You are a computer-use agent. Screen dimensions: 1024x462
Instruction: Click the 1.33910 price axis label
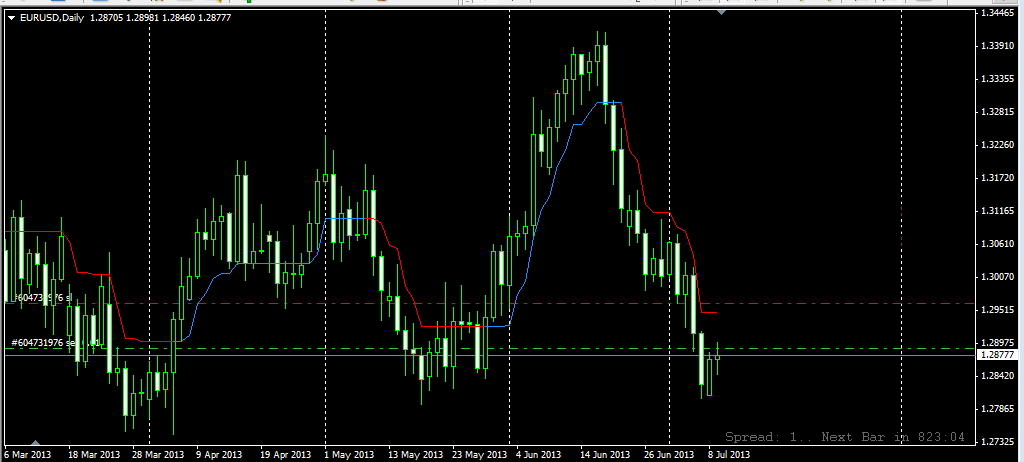[x=999, y=46]
